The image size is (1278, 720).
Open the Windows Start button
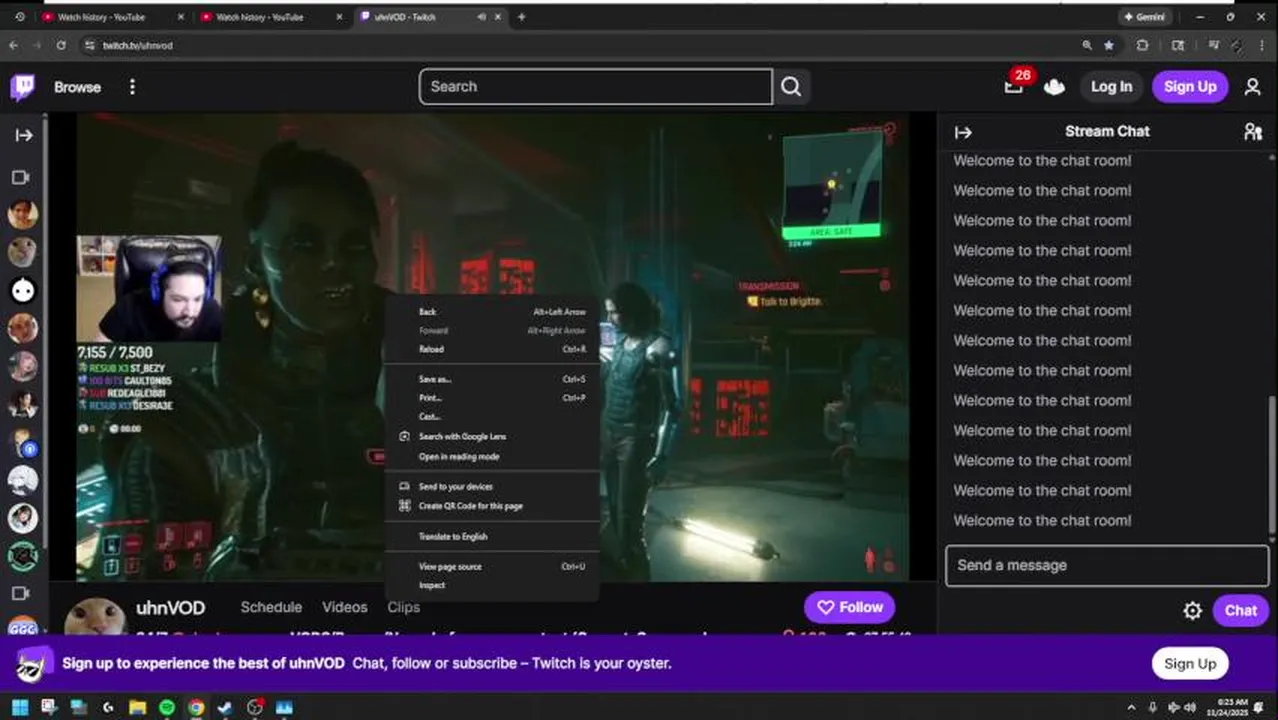pos(20,707)
